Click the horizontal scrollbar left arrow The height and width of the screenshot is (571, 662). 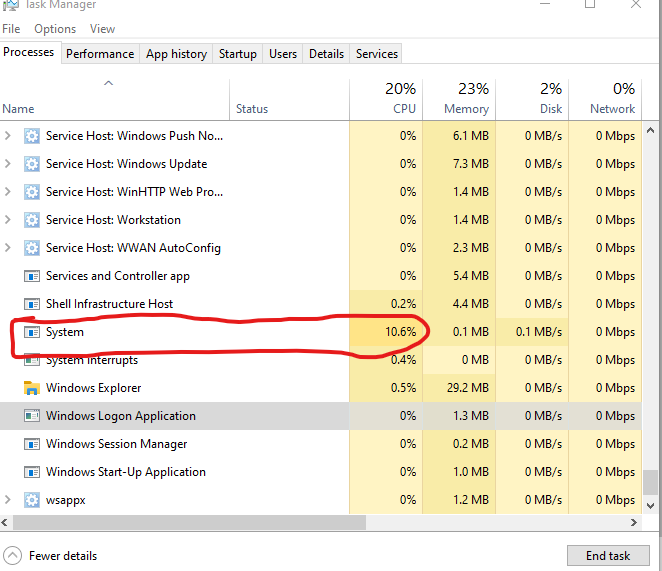5,522
